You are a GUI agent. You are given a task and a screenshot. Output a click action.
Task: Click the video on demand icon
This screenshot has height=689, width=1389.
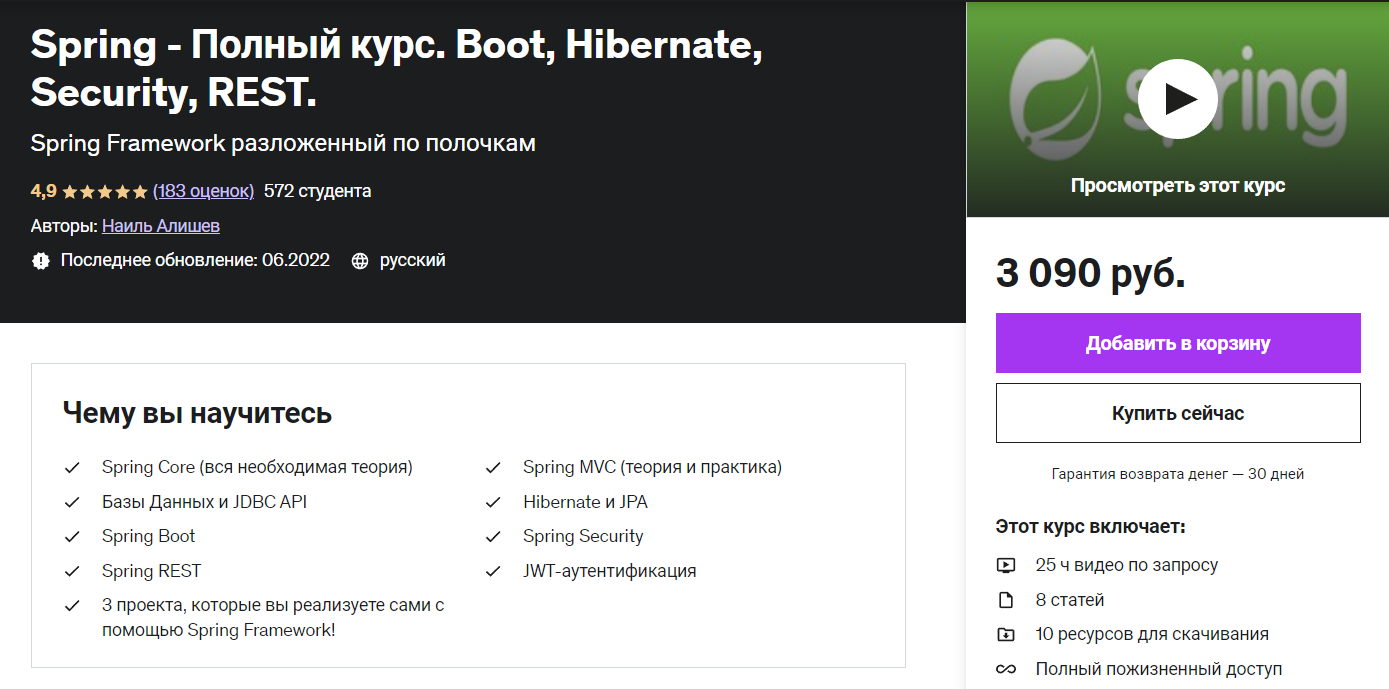click(x=1006, y=566)
